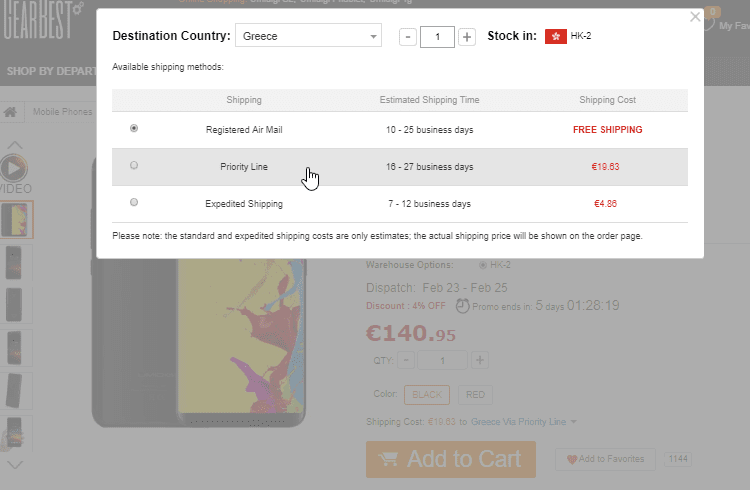Screen dimensions: 750x490
Task: Click the Add to Favorites heart button
Action: [606, 459]
